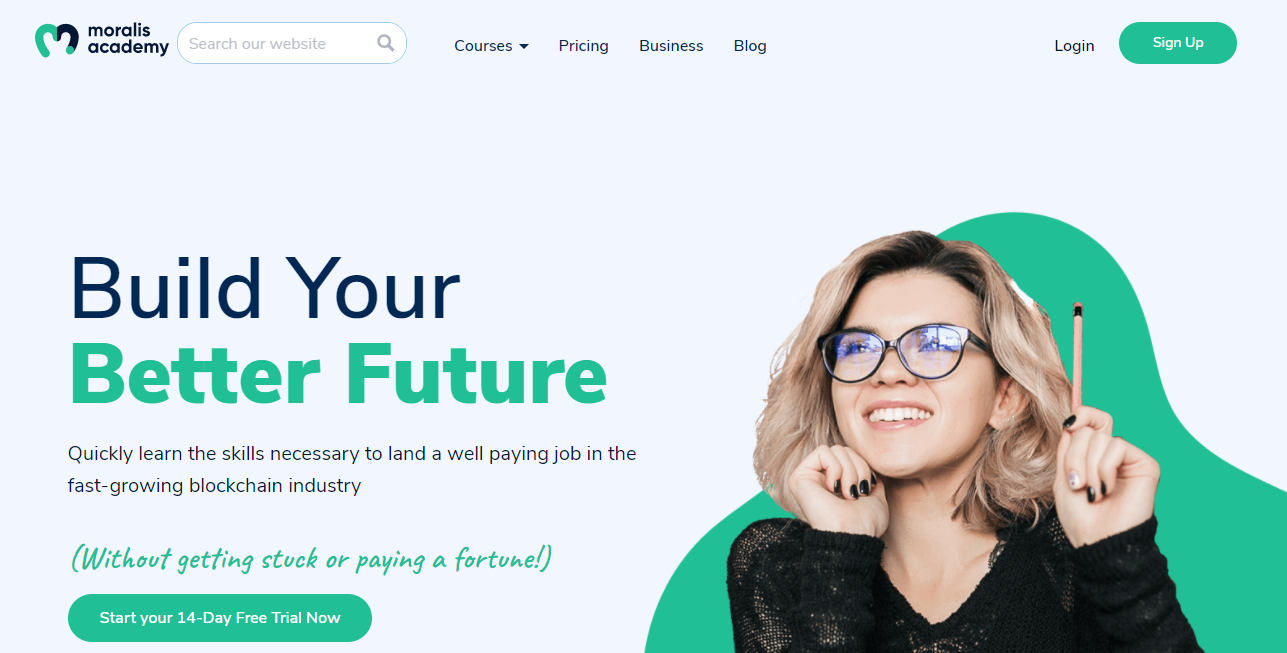Viewport: 1287px width, 653px height.
Task: Click the green Sign Up button
Action: pyautogui.click(x=1178, y=43)
